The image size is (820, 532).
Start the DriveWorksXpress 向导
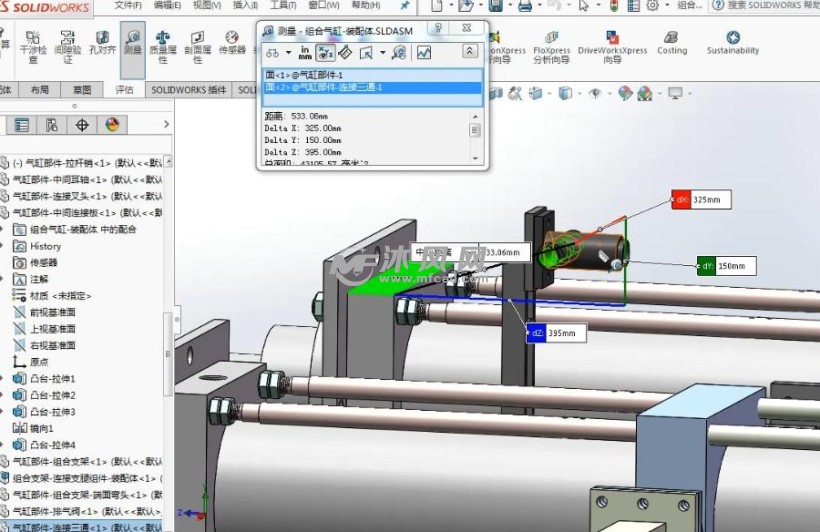click(612, 47)
